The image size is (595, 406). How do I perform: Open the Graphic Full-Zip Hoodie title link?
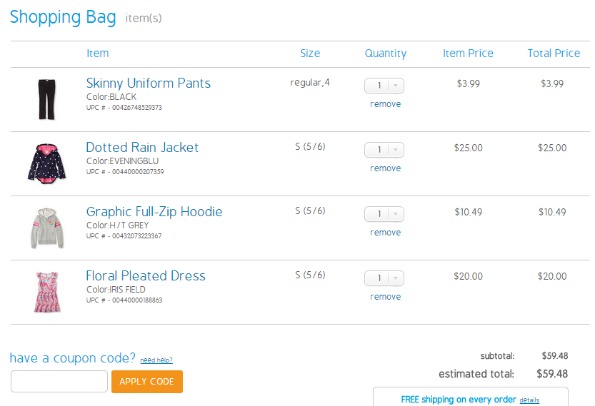(154, 212)
